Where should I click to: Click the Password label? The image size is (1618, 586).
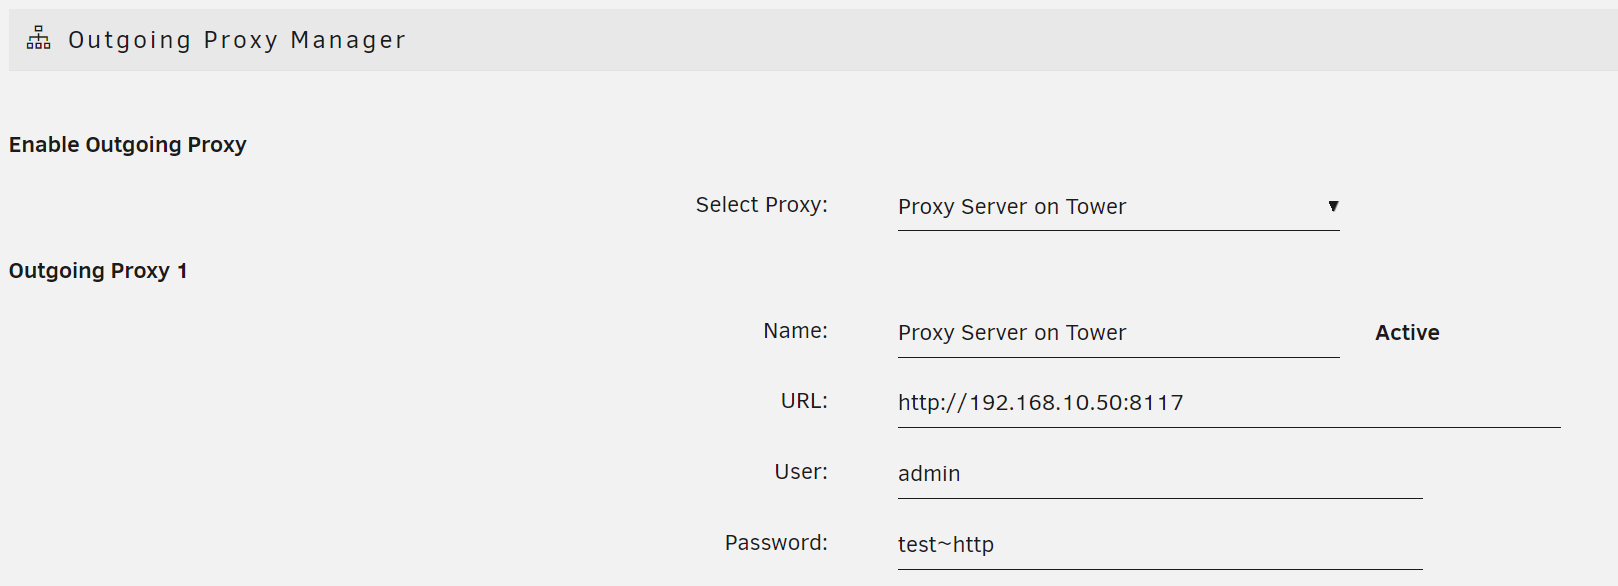[776, 542]
